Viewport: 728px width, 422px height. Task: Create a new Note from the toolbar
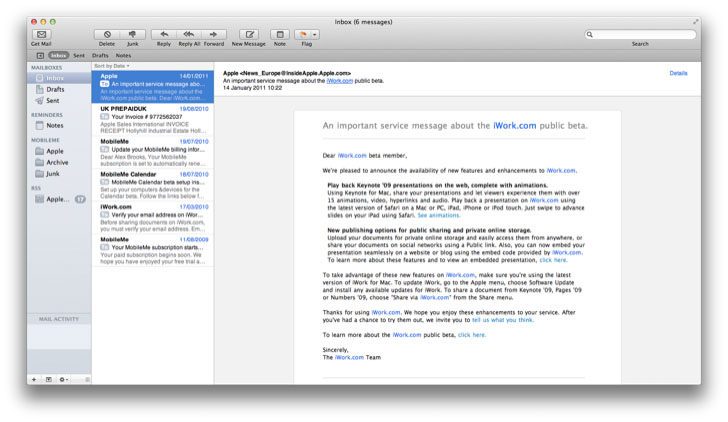(280, 34)
